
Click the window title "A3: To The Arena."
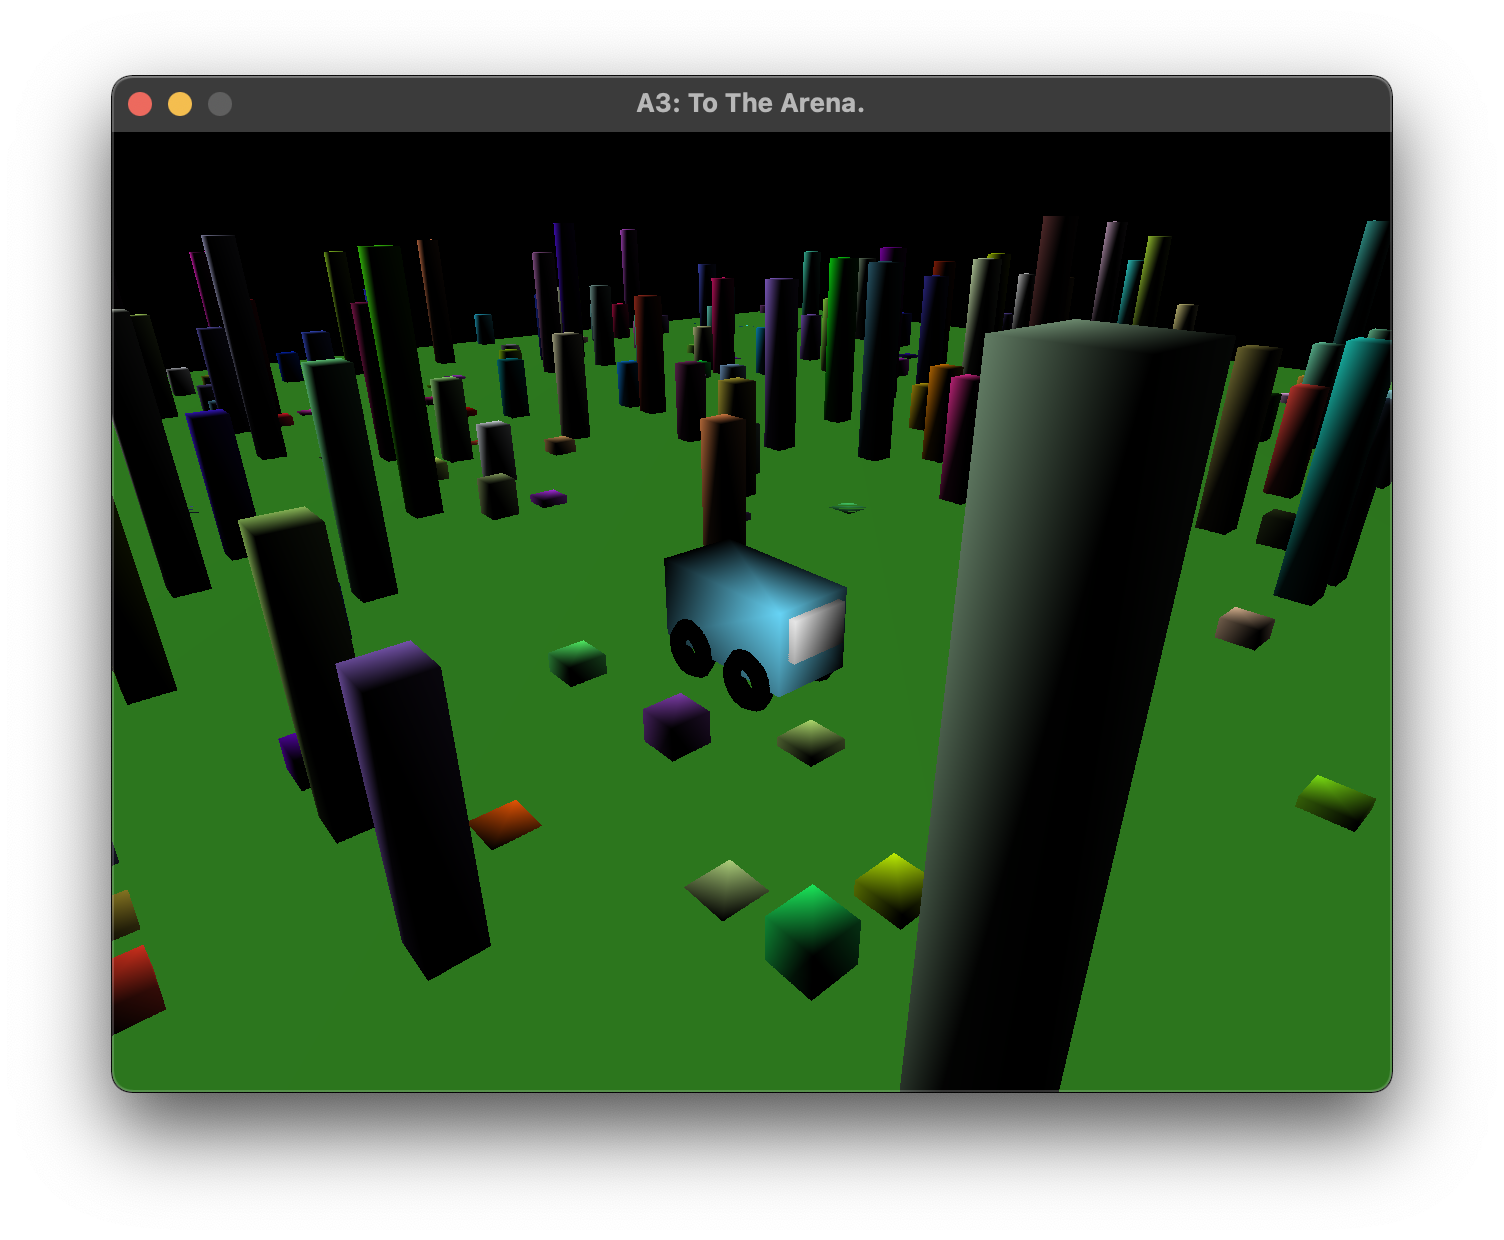tap(750, 103)
